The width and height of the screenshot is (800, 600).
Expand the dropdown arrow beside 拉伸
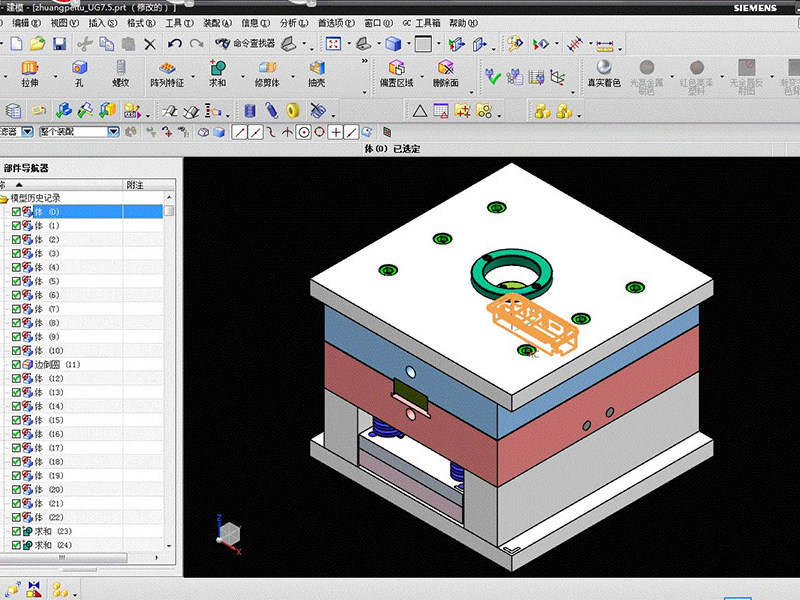pyautogui.click(x=56, y=77)
